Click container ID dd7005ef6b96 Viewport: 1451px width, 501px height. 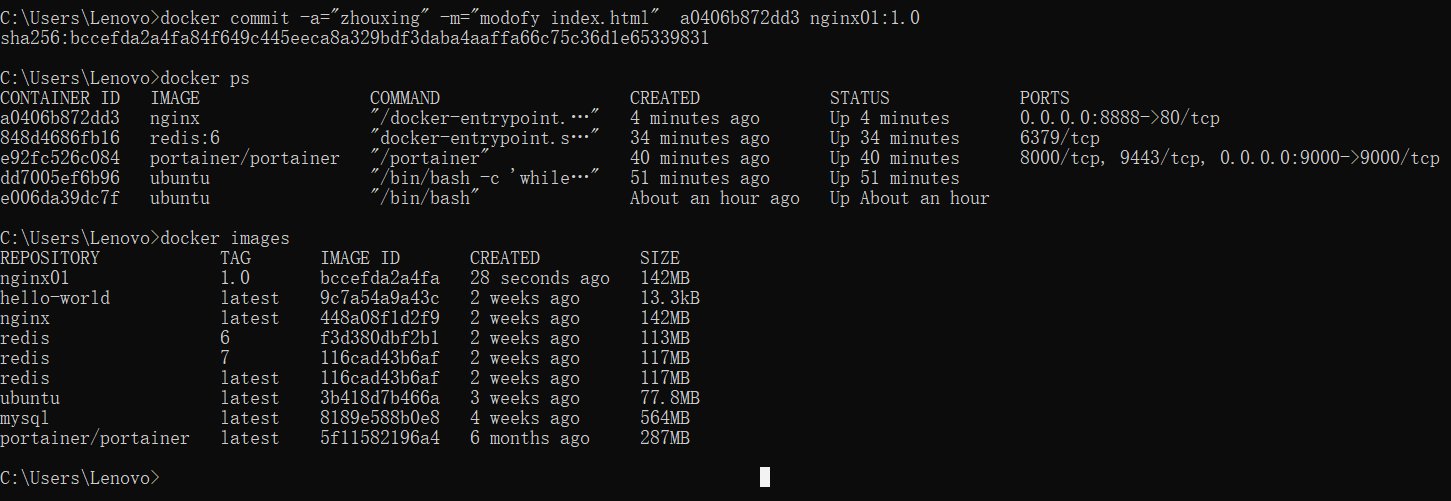[60, 178]
